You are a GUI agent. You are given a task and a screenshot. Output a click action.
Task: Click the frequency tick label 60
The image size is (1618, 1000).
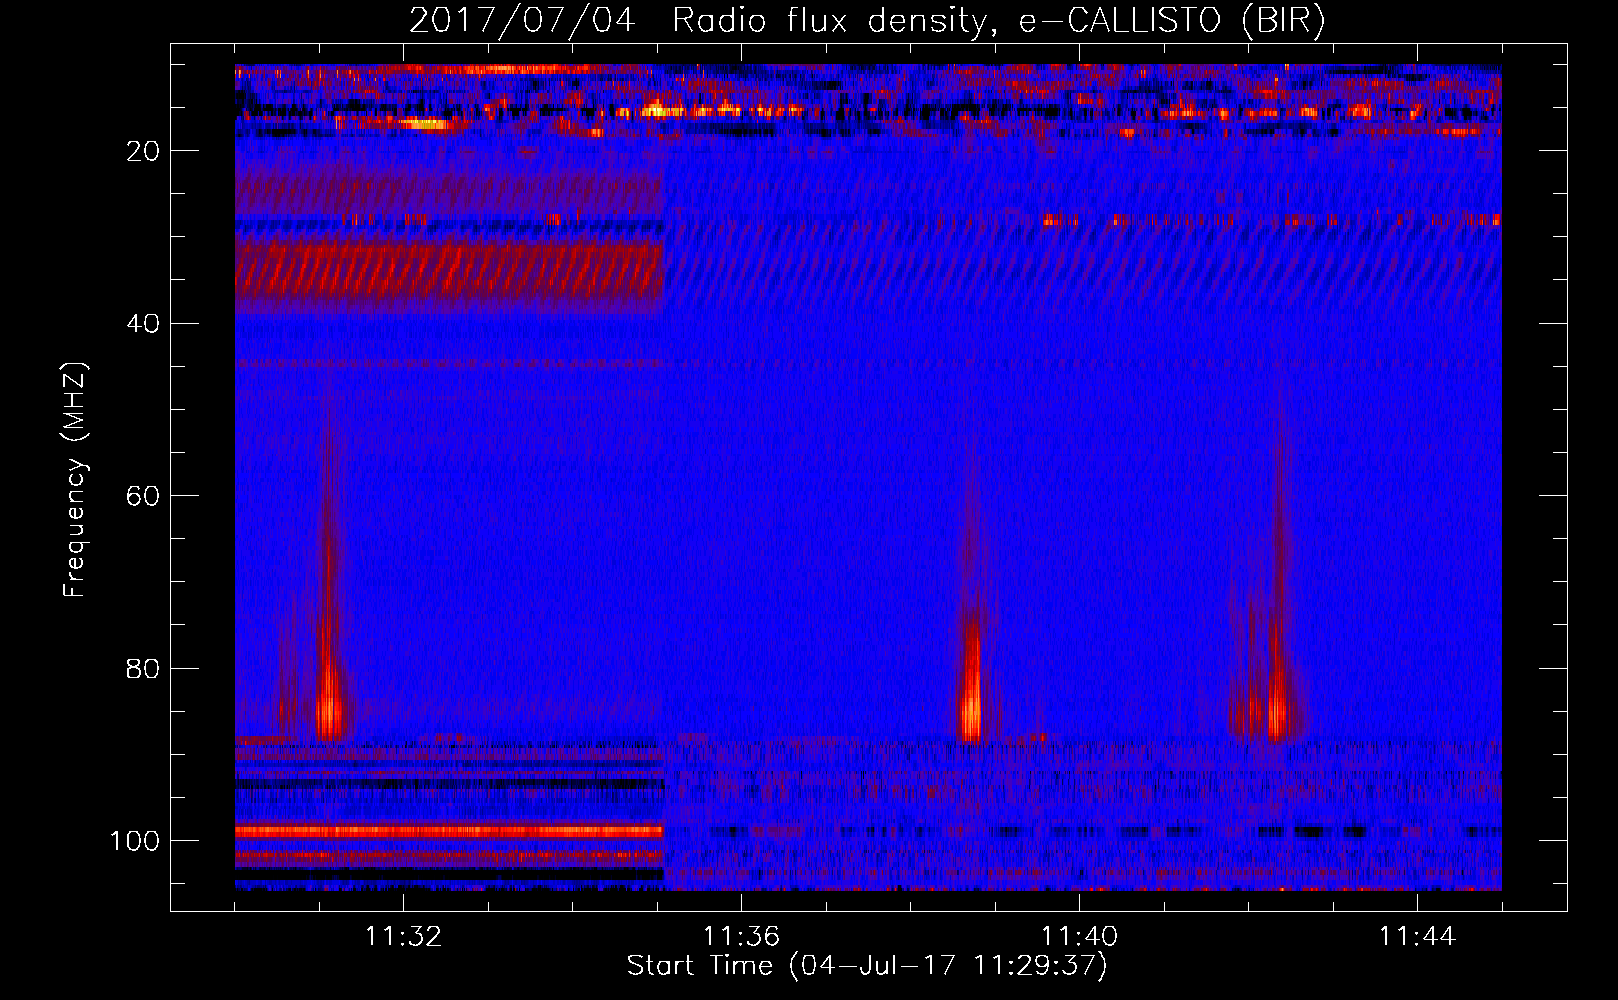point(144,496)
